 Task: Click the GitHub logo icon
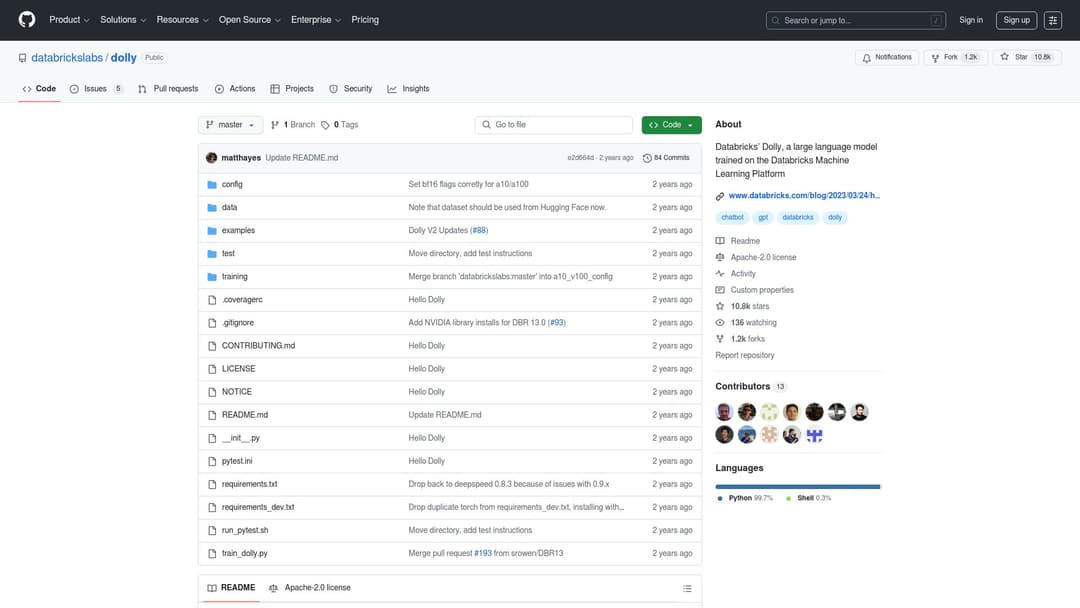(x=27, y=20)
